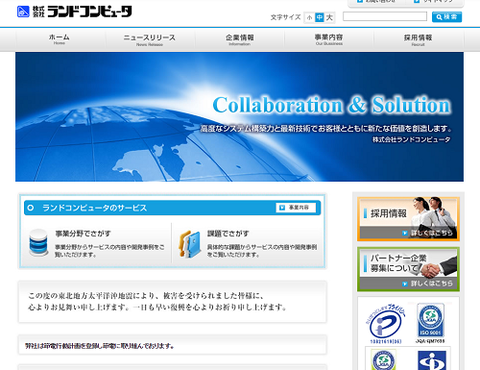This screenshot has height=370, width=480.
Task: Open the 採用情報 nav tab
Action: click(x=418, y=39)
